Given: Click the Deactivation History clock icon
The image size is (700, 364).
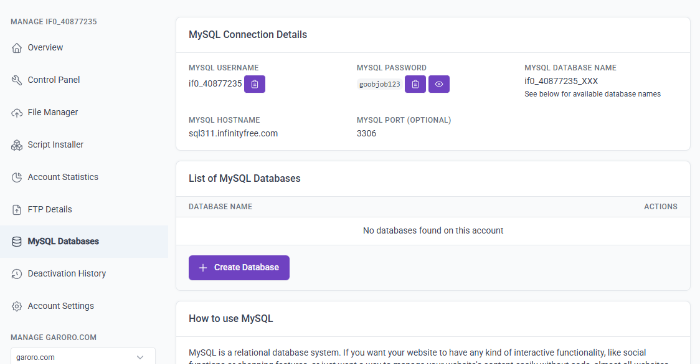Looking at the screenshot, I should coord(17,274).
